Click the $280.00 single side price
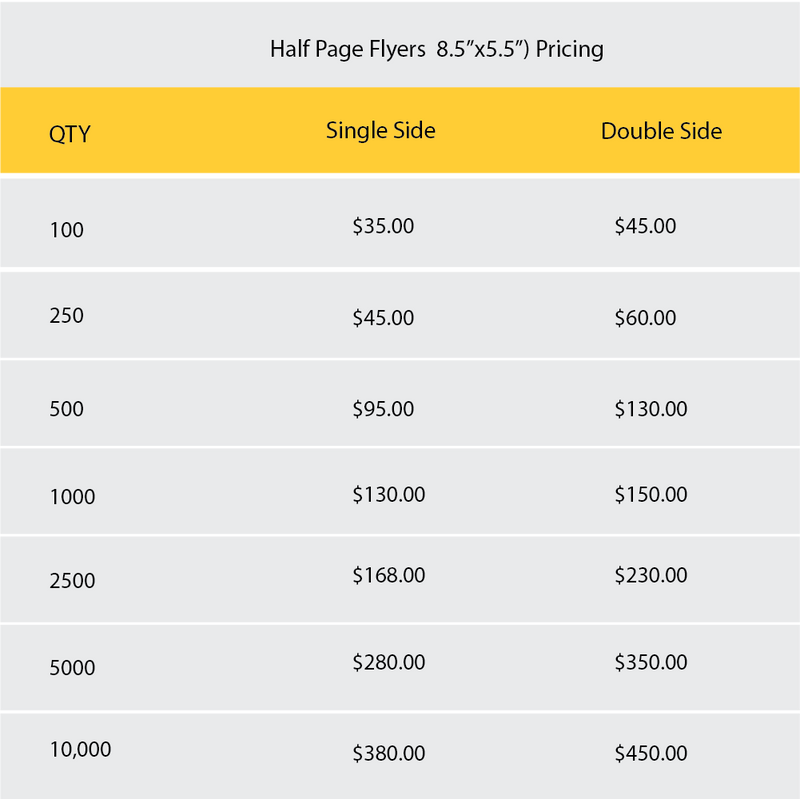800x799 pixels. 389,663
